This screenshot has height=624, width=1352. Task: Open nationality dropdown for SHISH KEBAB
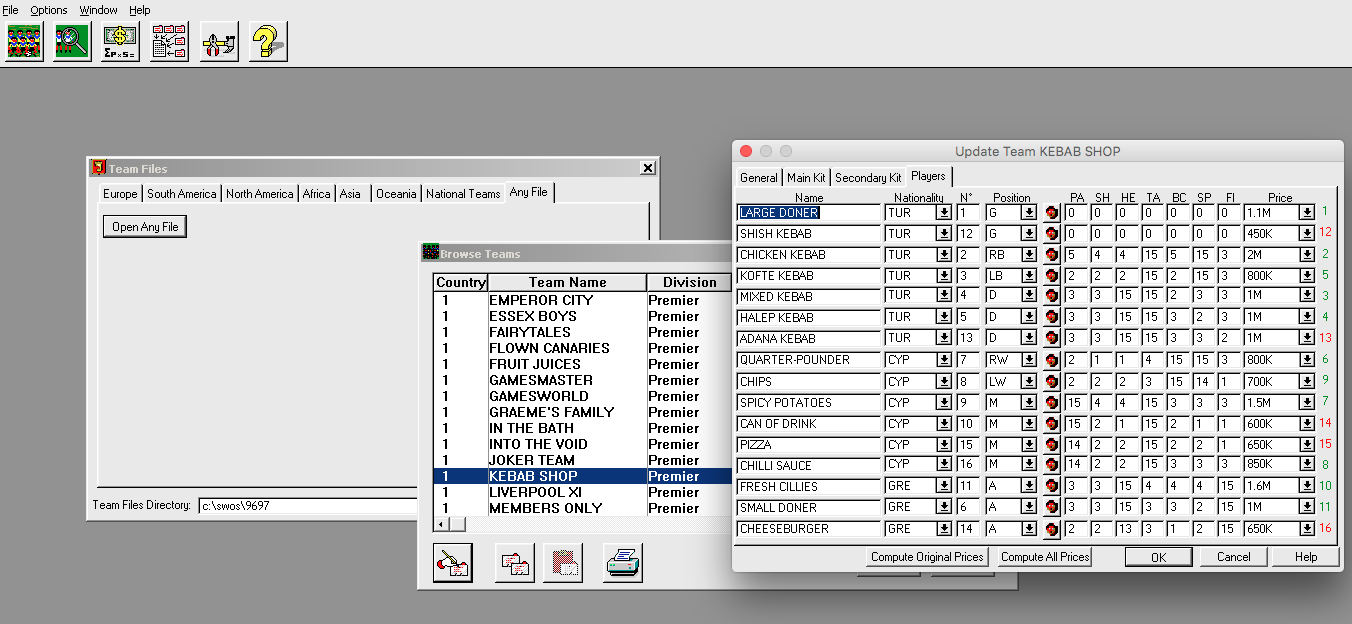[x=943, y=234]
